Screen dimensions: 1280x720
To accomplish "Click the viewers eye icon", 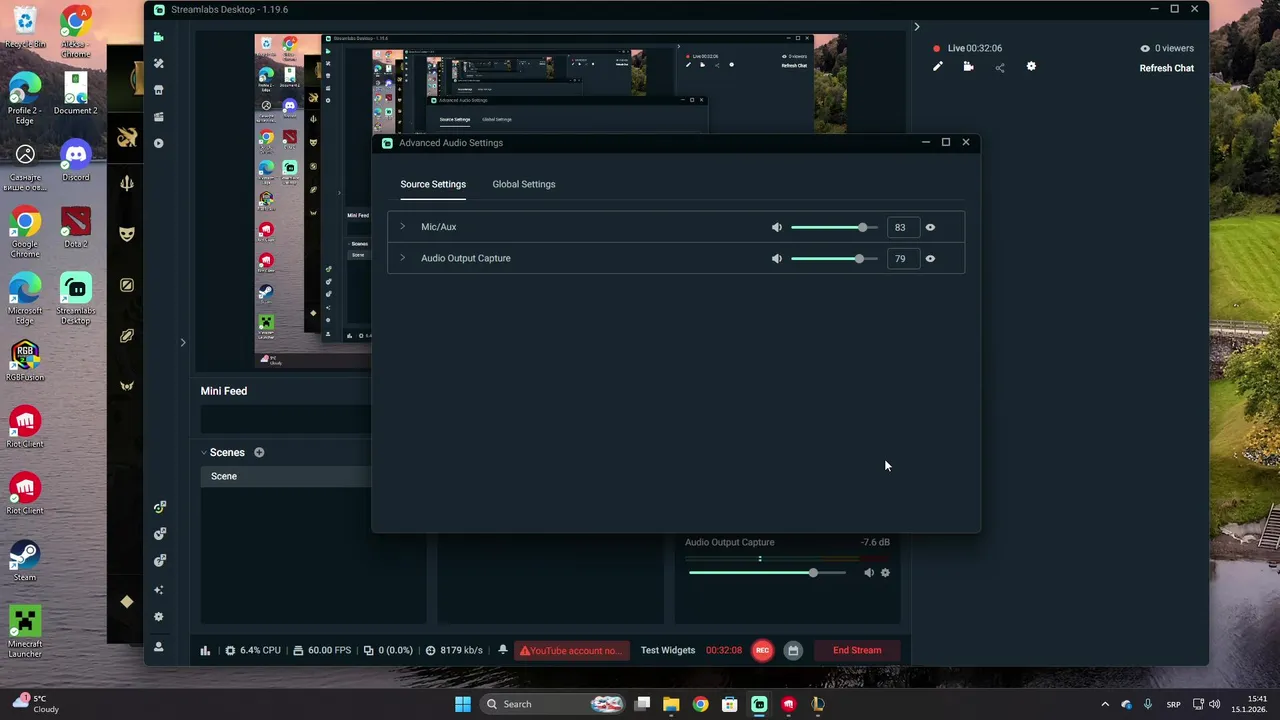I will pos(1145,48).
